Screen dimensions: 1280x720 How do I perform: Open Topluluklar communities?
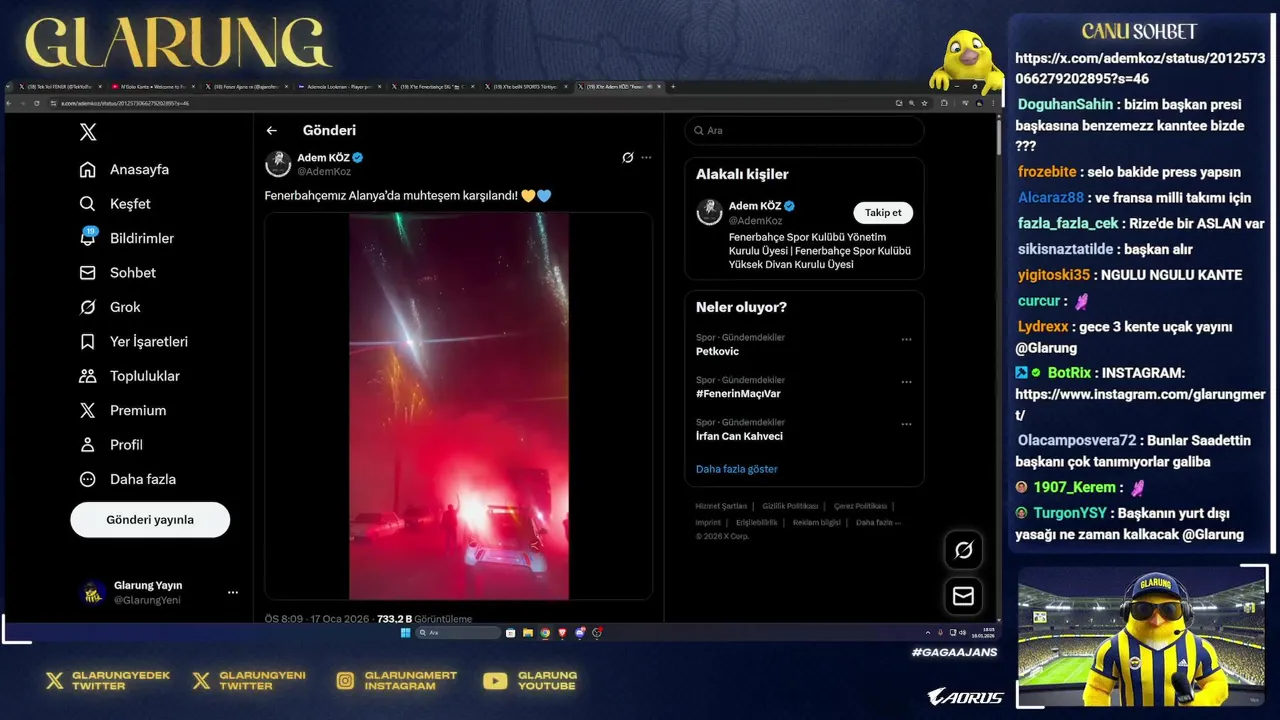point(130,376)
